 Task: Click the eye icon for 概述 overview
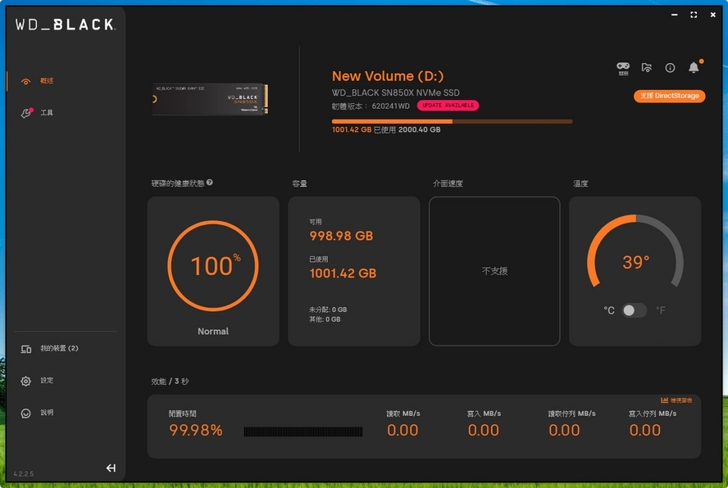point(26,80)
